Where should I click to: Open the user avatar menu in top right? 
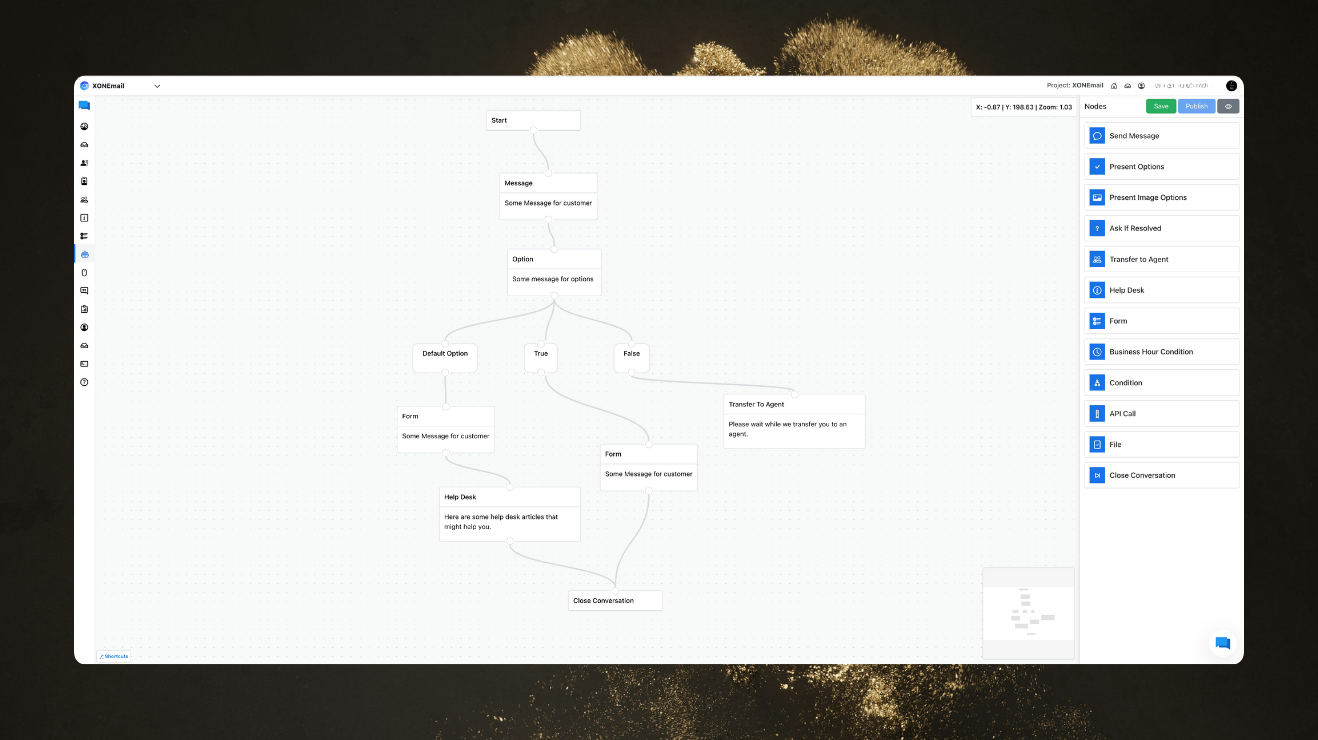tap(1231, 86)
